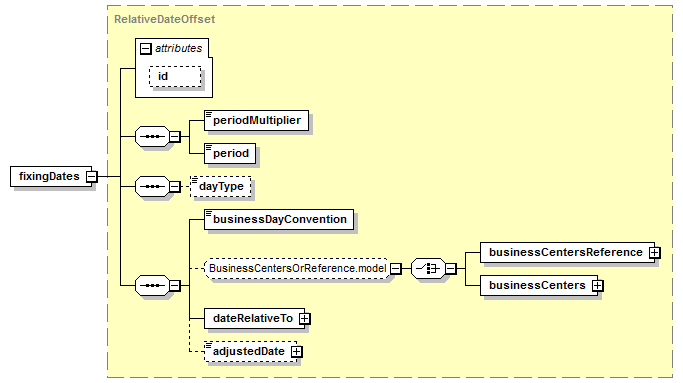Expand the dateRelativeTo element
The image size is (683, 383).
304,319
